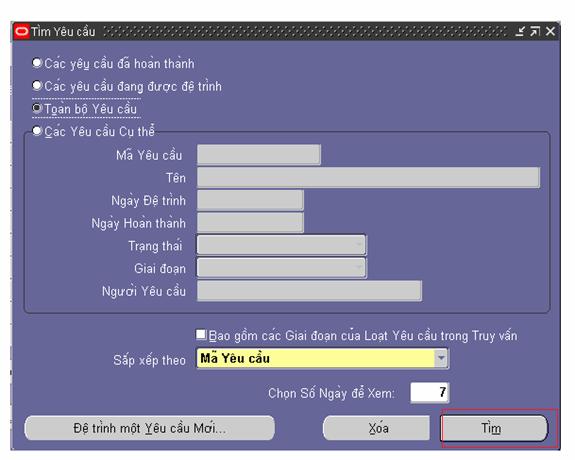Expand the 'Trạng thái' dropdown list
The height and width of the screenshot is (460, 575).
point(359,245)
